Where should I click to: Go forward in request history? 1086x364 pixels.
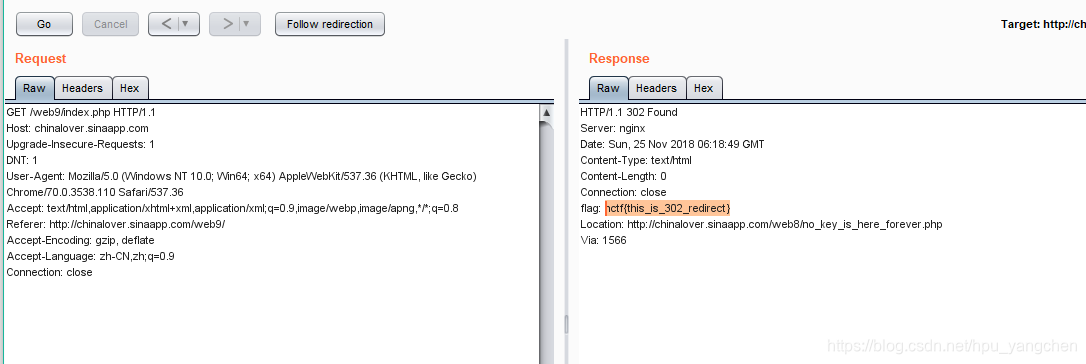pos(227,24)
